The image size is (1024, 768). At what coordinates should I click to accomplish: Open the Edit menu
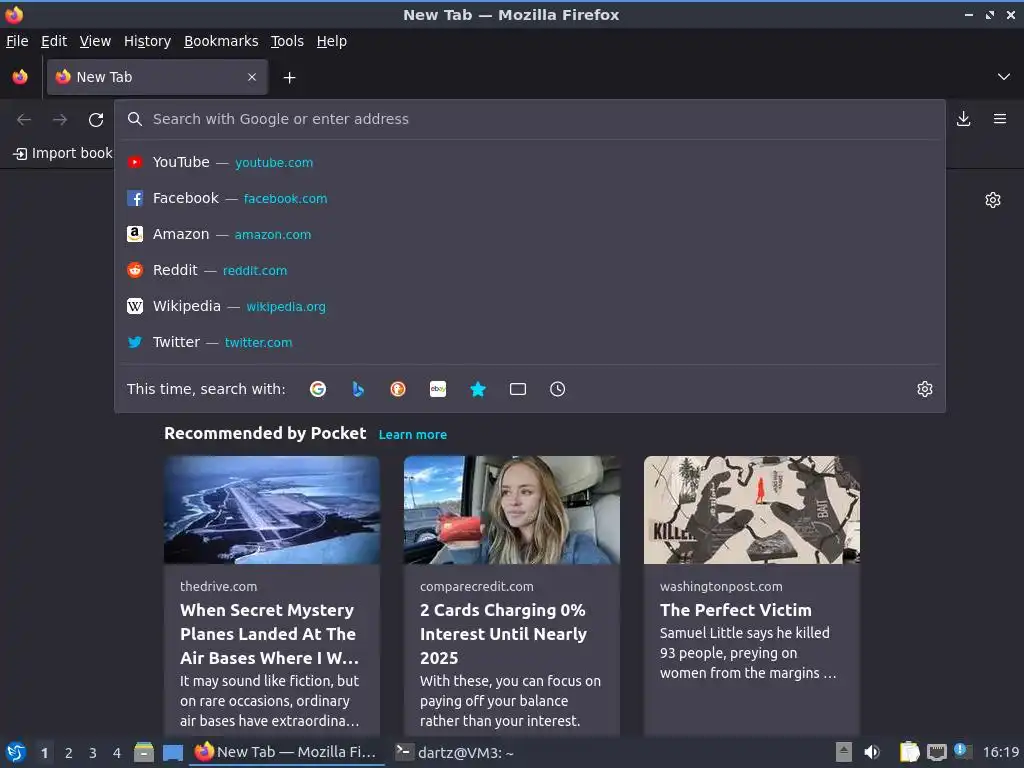click(x=54, y=41)
